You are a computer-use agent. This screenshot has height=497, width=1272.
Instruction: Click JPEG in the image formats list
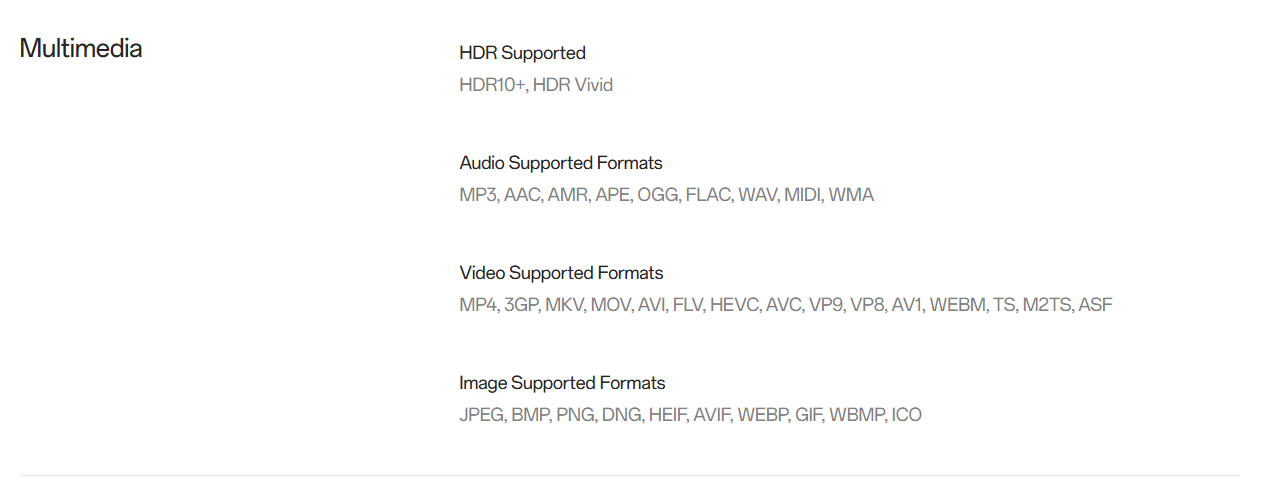(481, 415)
